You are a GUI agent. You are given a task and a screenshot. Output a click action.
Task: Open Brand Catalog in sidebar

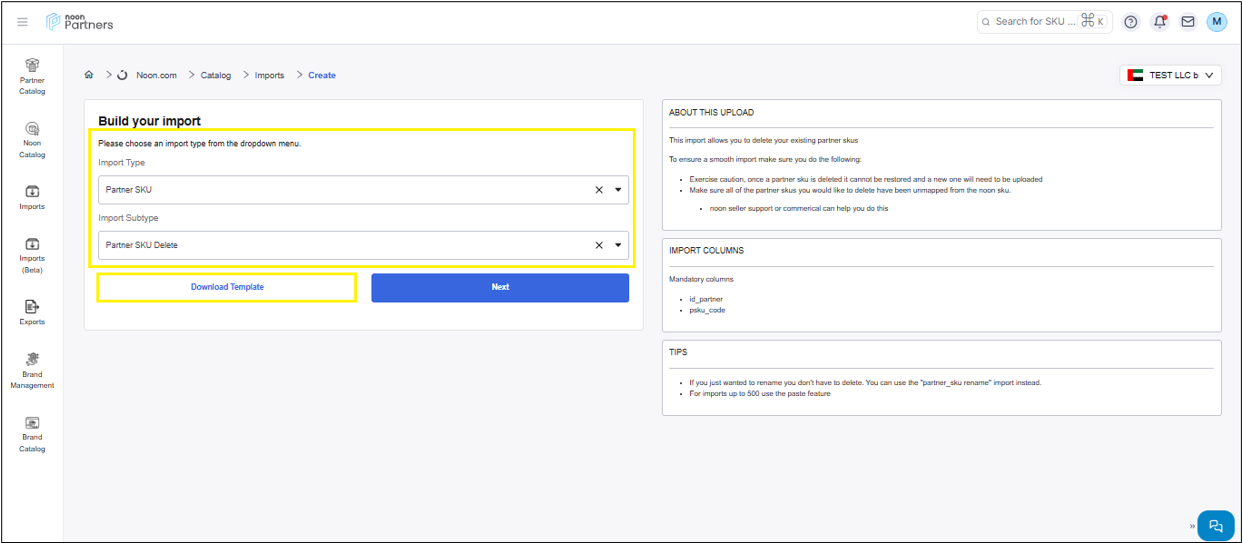(32, 434)
